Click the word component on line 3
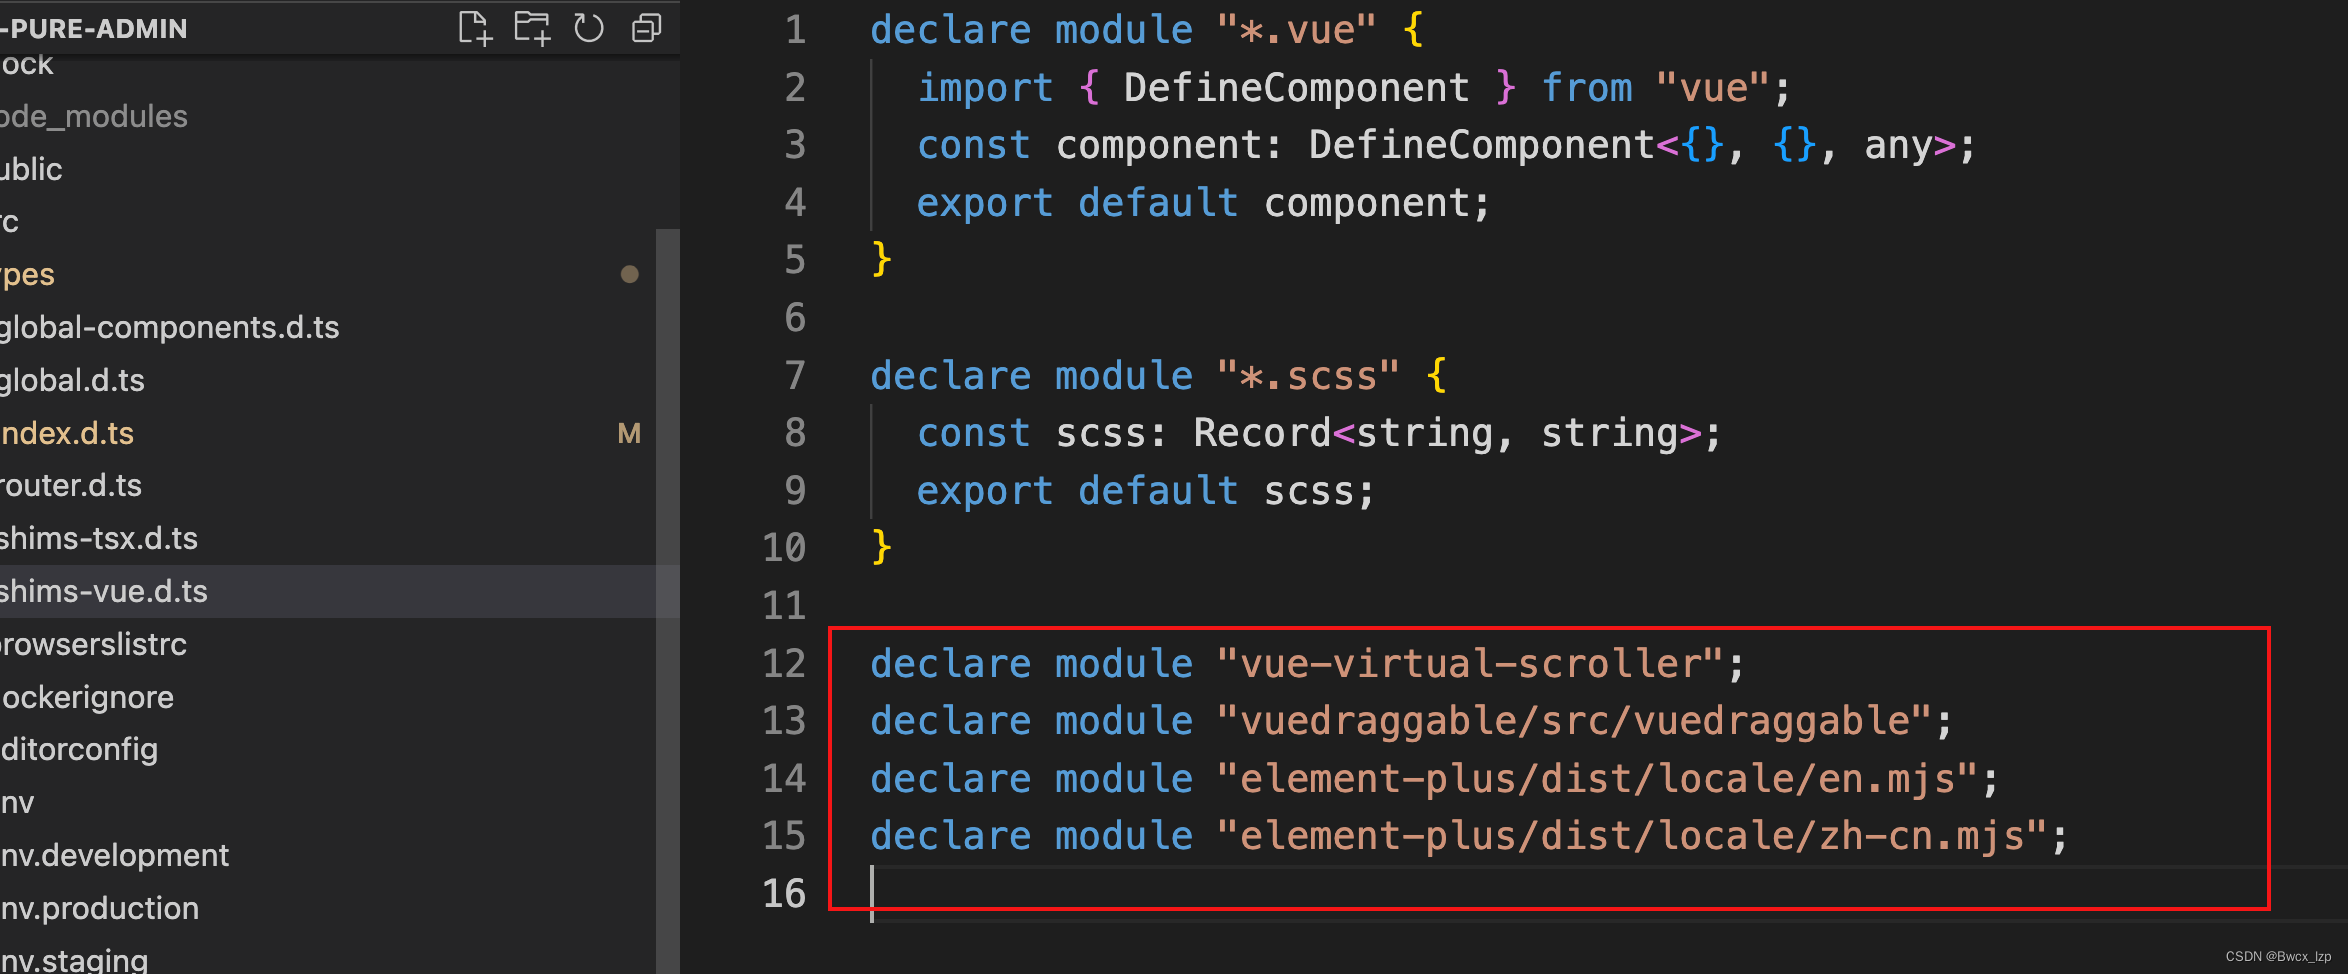 [1159, 146]
